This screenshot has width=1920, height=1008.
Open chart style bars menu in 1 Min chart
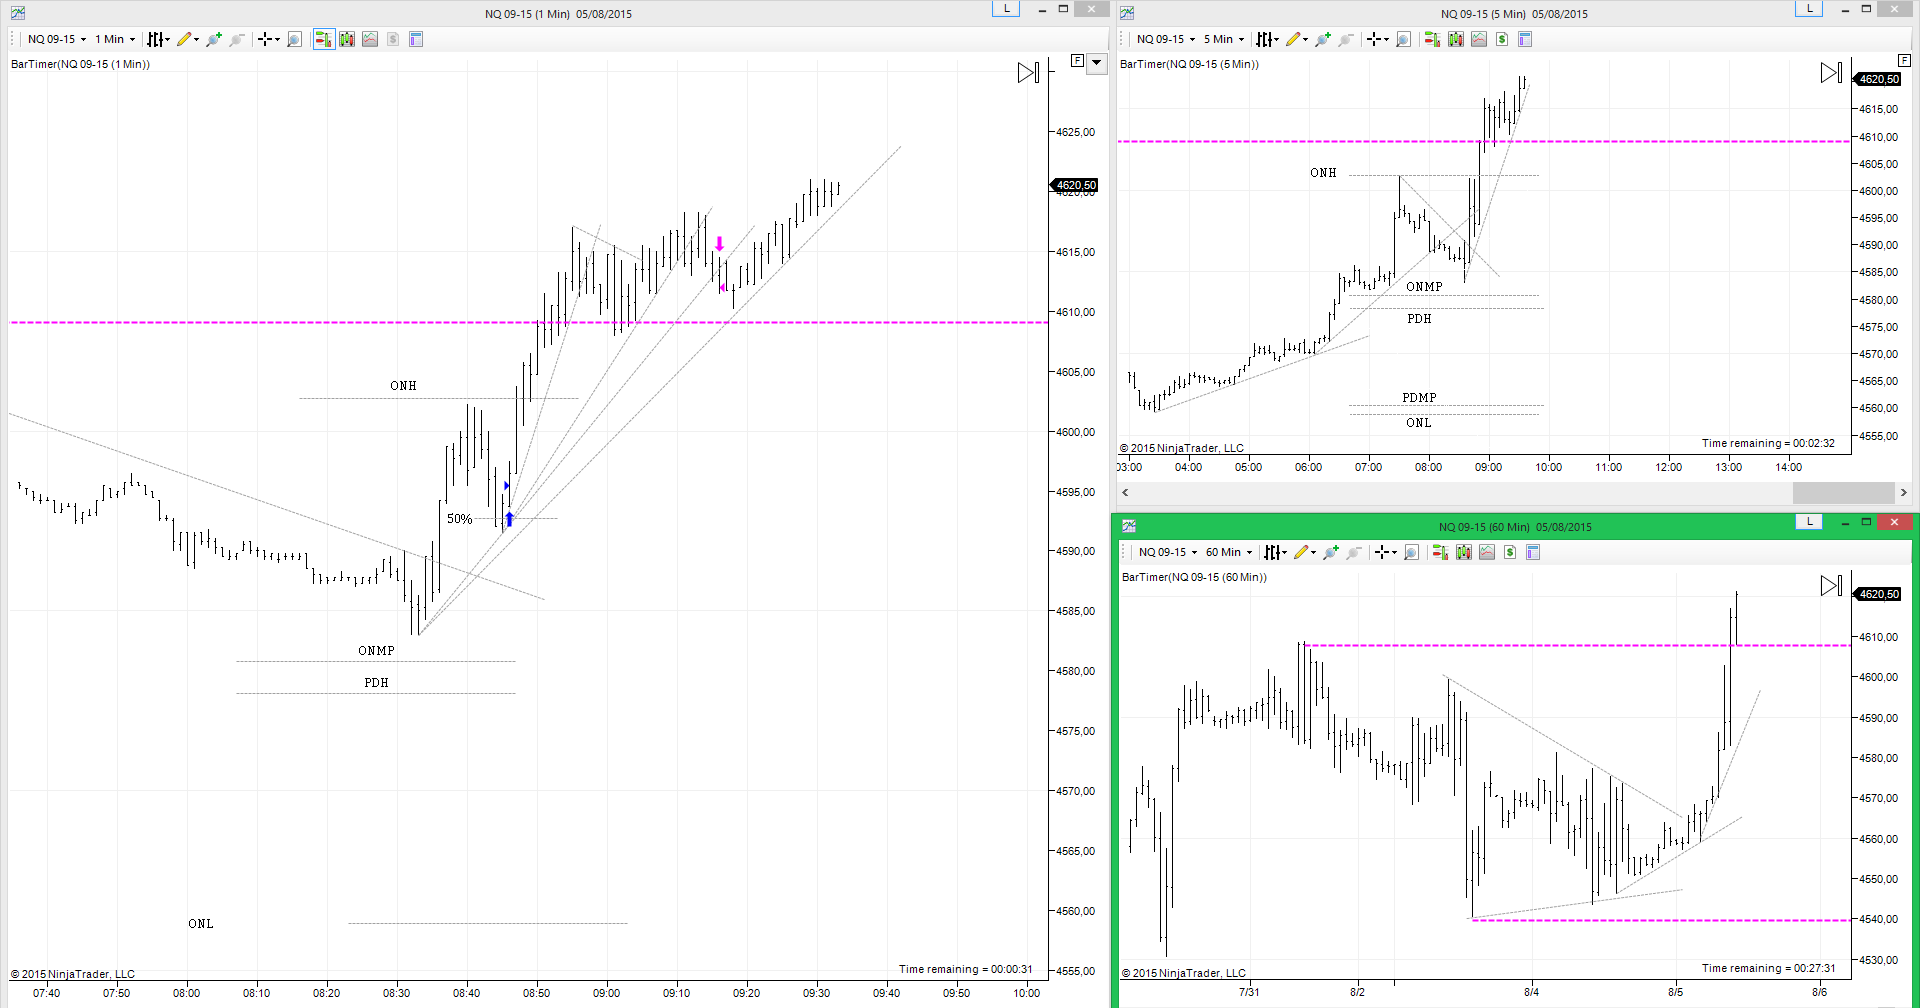tap(157, 39)
